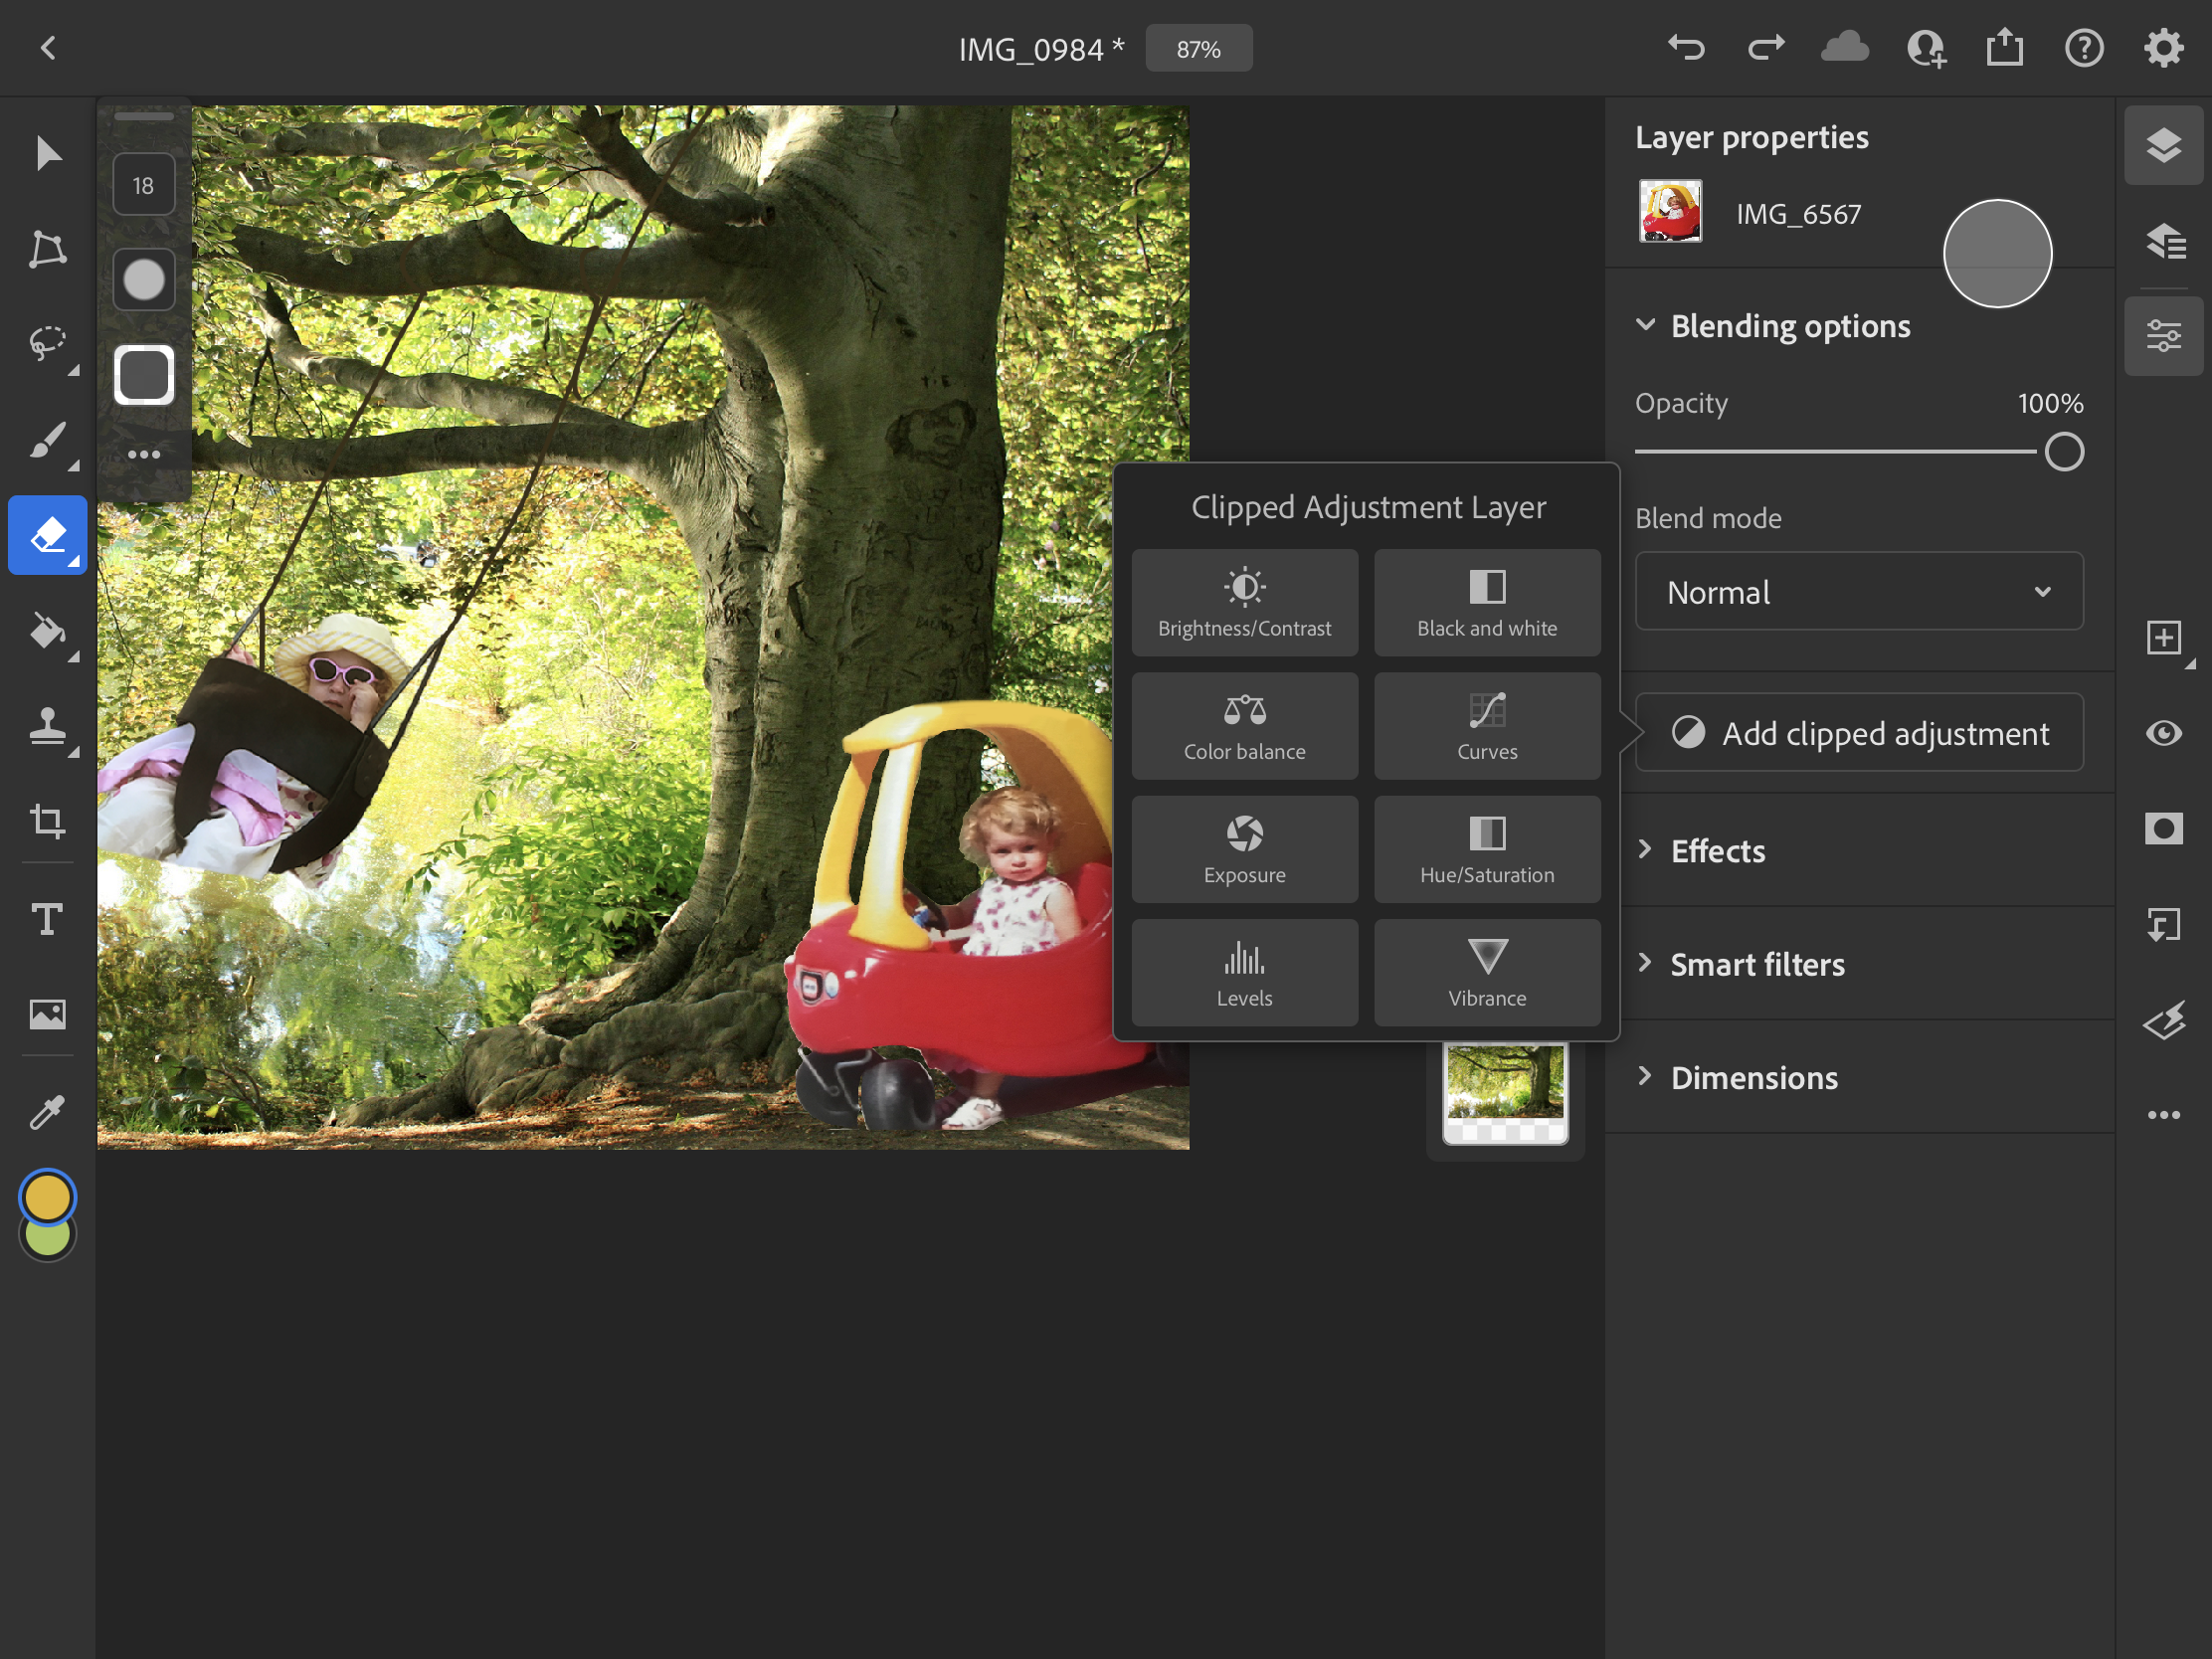Open the Blend mode Normal dropdown
This screenshot has height=1659, width=2212.
click(1858, 591)
